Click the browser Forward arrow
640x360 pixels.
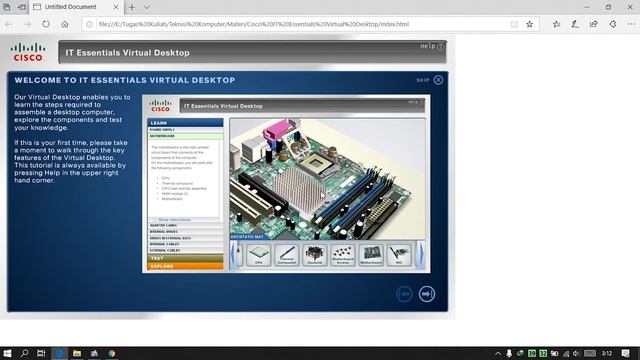(27, 24)
